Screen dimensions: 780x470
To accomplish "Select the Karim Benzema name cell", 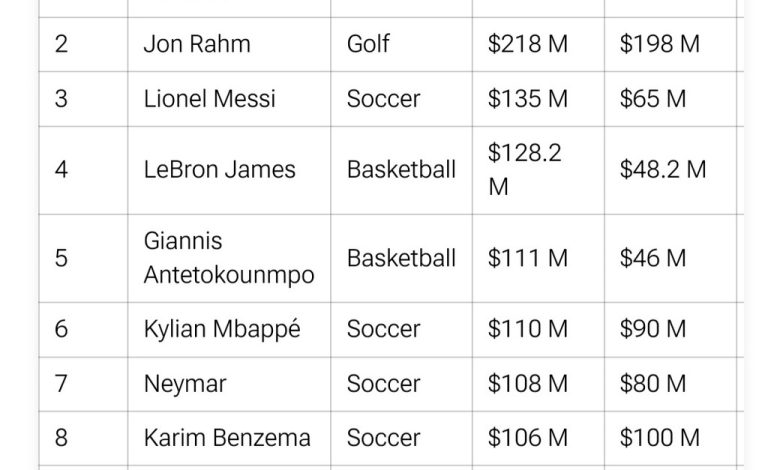I will (227, 438).
